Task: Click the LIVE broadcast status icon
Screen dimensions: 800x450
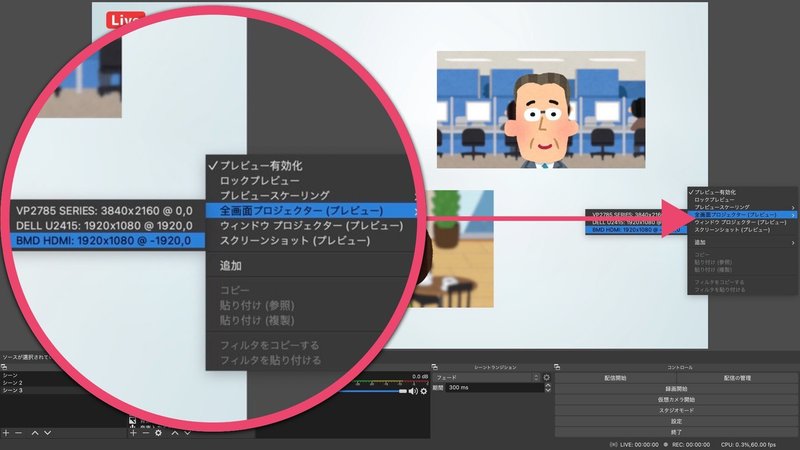Action: (x=613, y=445)
